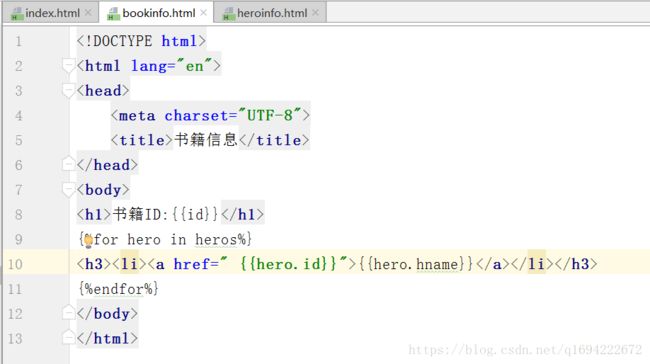
Task: Click the opening h3 tag on line 10
Action: tap(94, 264)
